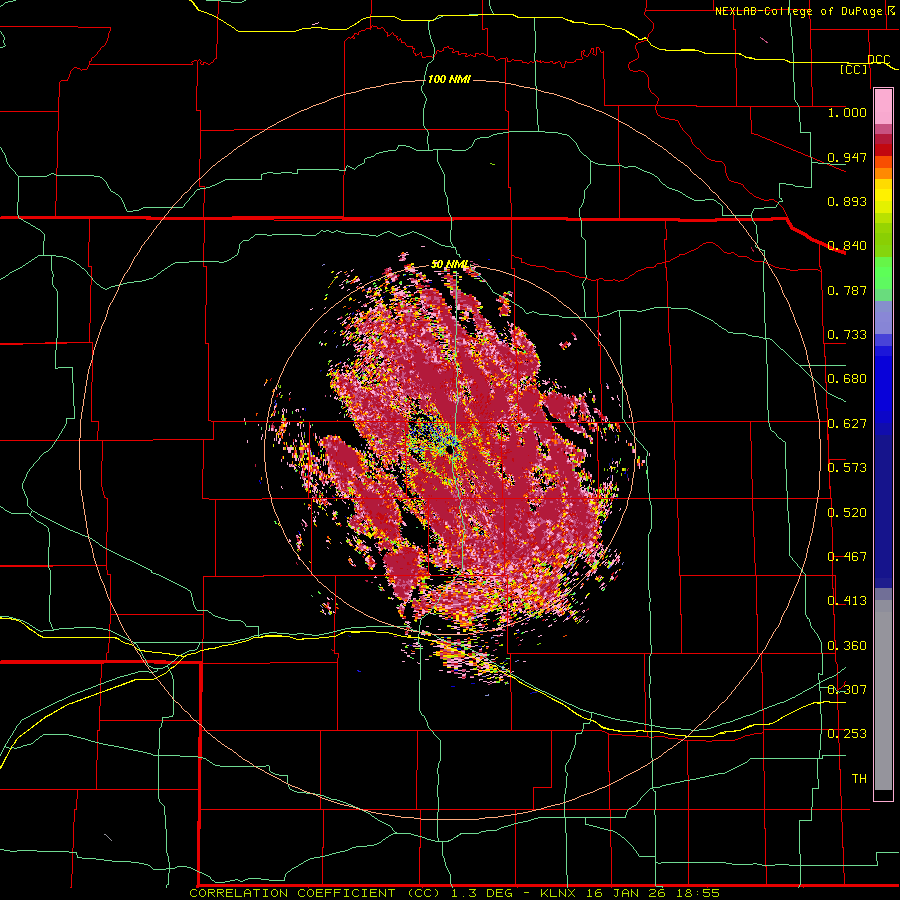This screenshot has width=900, height=900.
Task: Click the 0.733 legend value
Action: pyautogui.click(x=847, y=335)
